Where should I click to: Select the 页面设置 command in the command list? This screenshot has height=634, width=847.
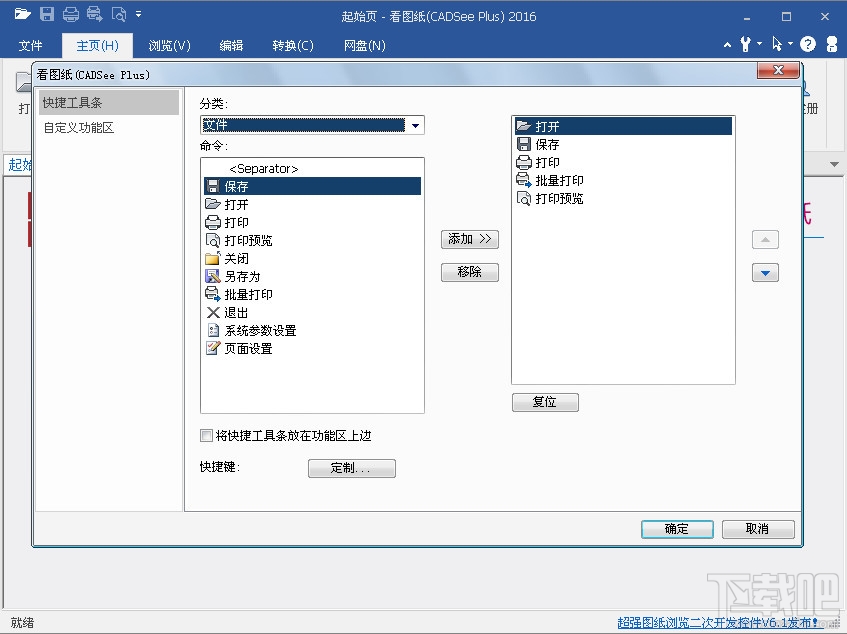click(x=246, y=348)
